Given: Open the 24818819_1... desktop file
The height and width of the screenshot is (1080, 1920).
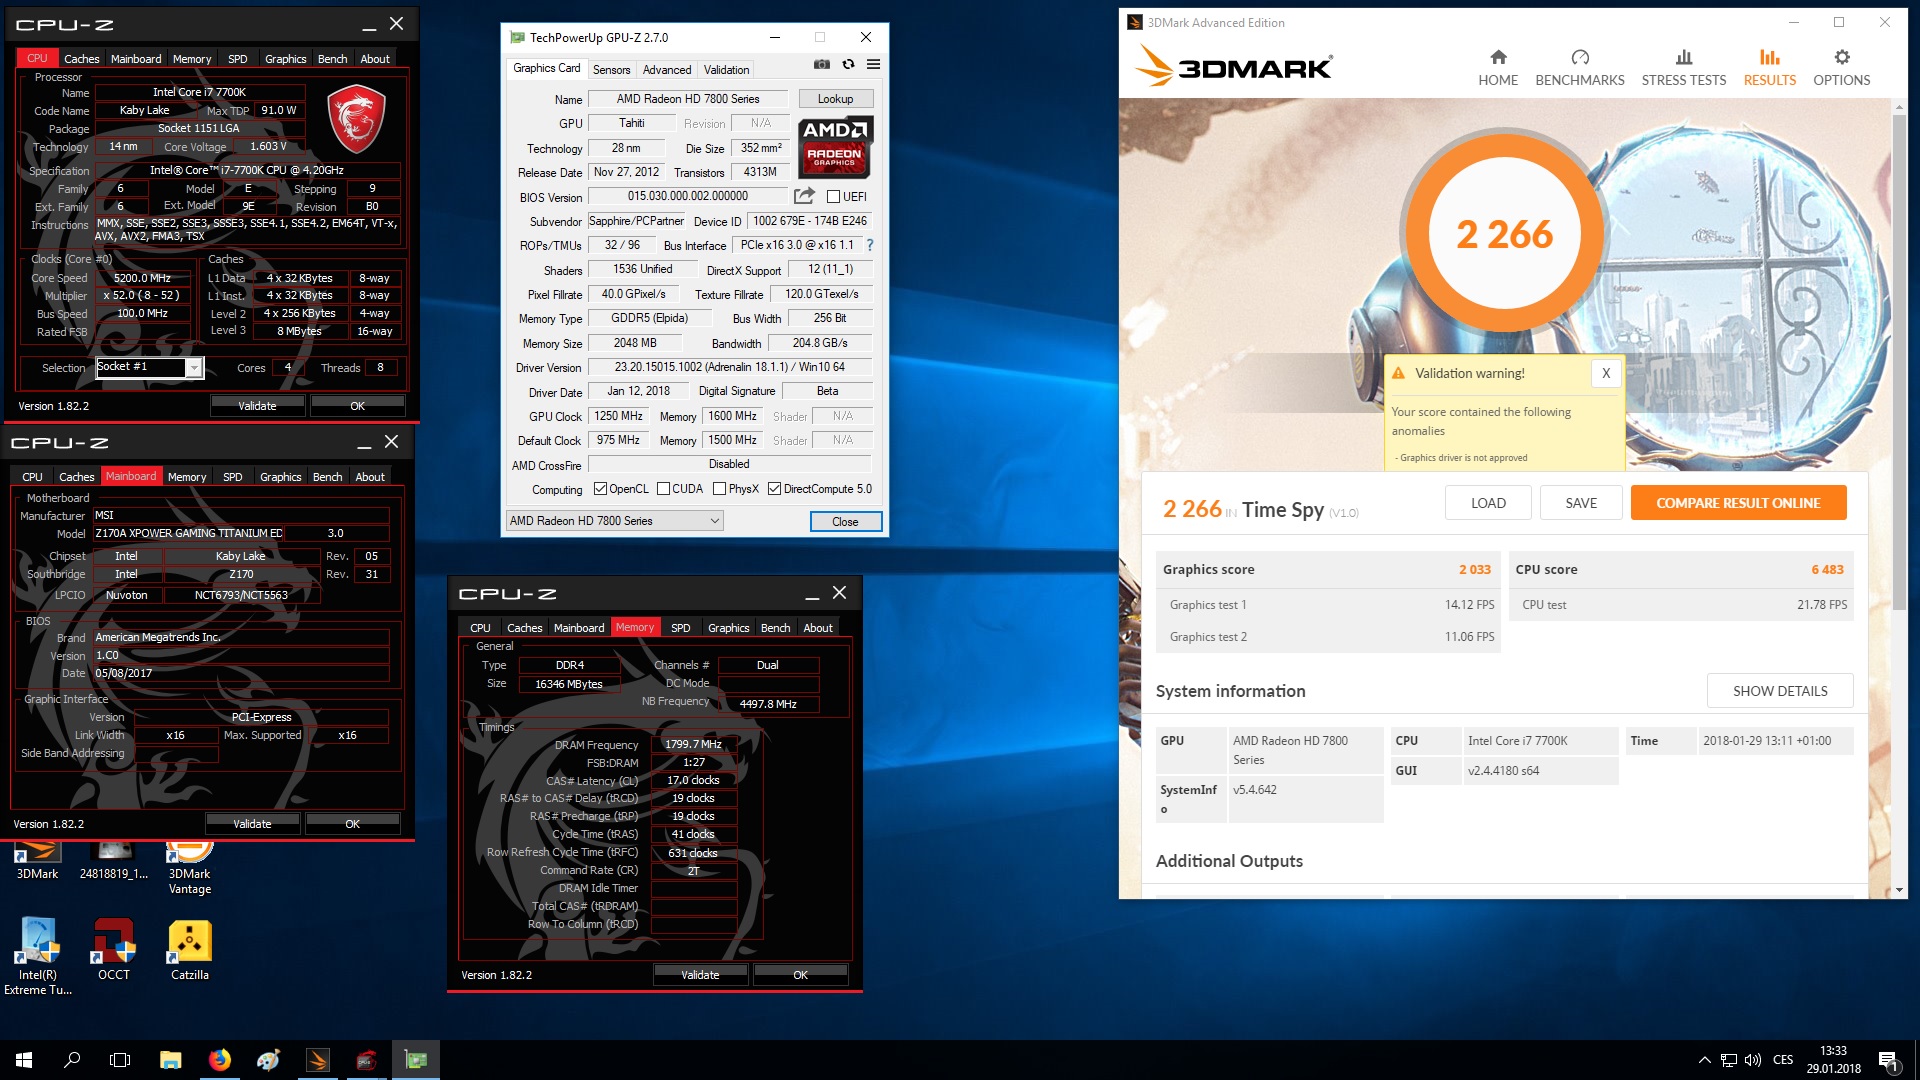Looking at the screenshot, I should pos(113,860).
